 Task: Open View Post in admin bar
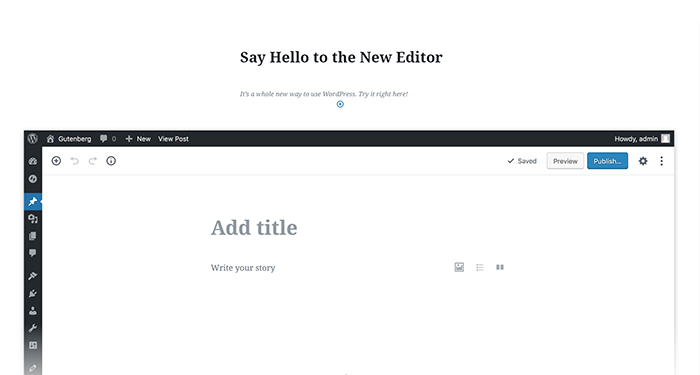pos(173,139)
